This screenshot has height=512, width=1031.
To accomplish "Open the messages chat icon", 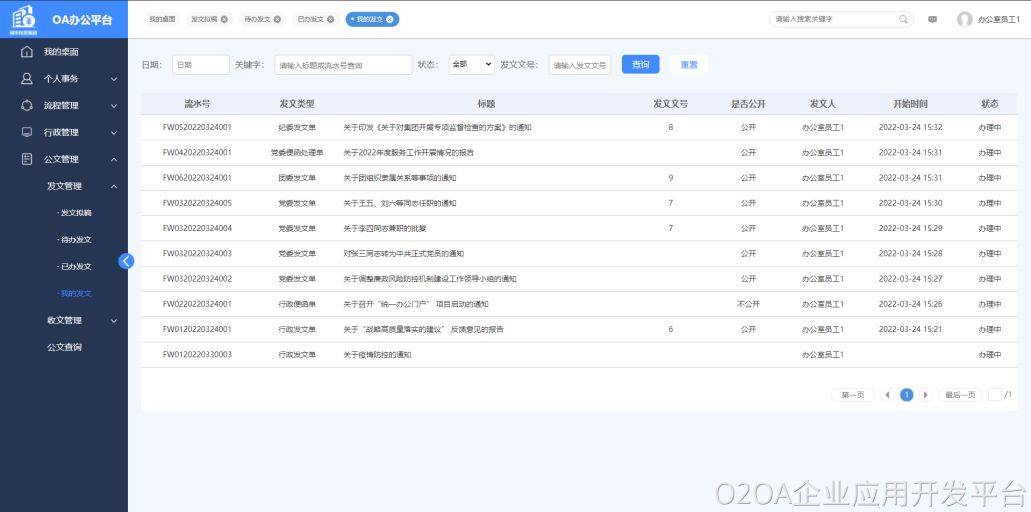I will (932, 19).
